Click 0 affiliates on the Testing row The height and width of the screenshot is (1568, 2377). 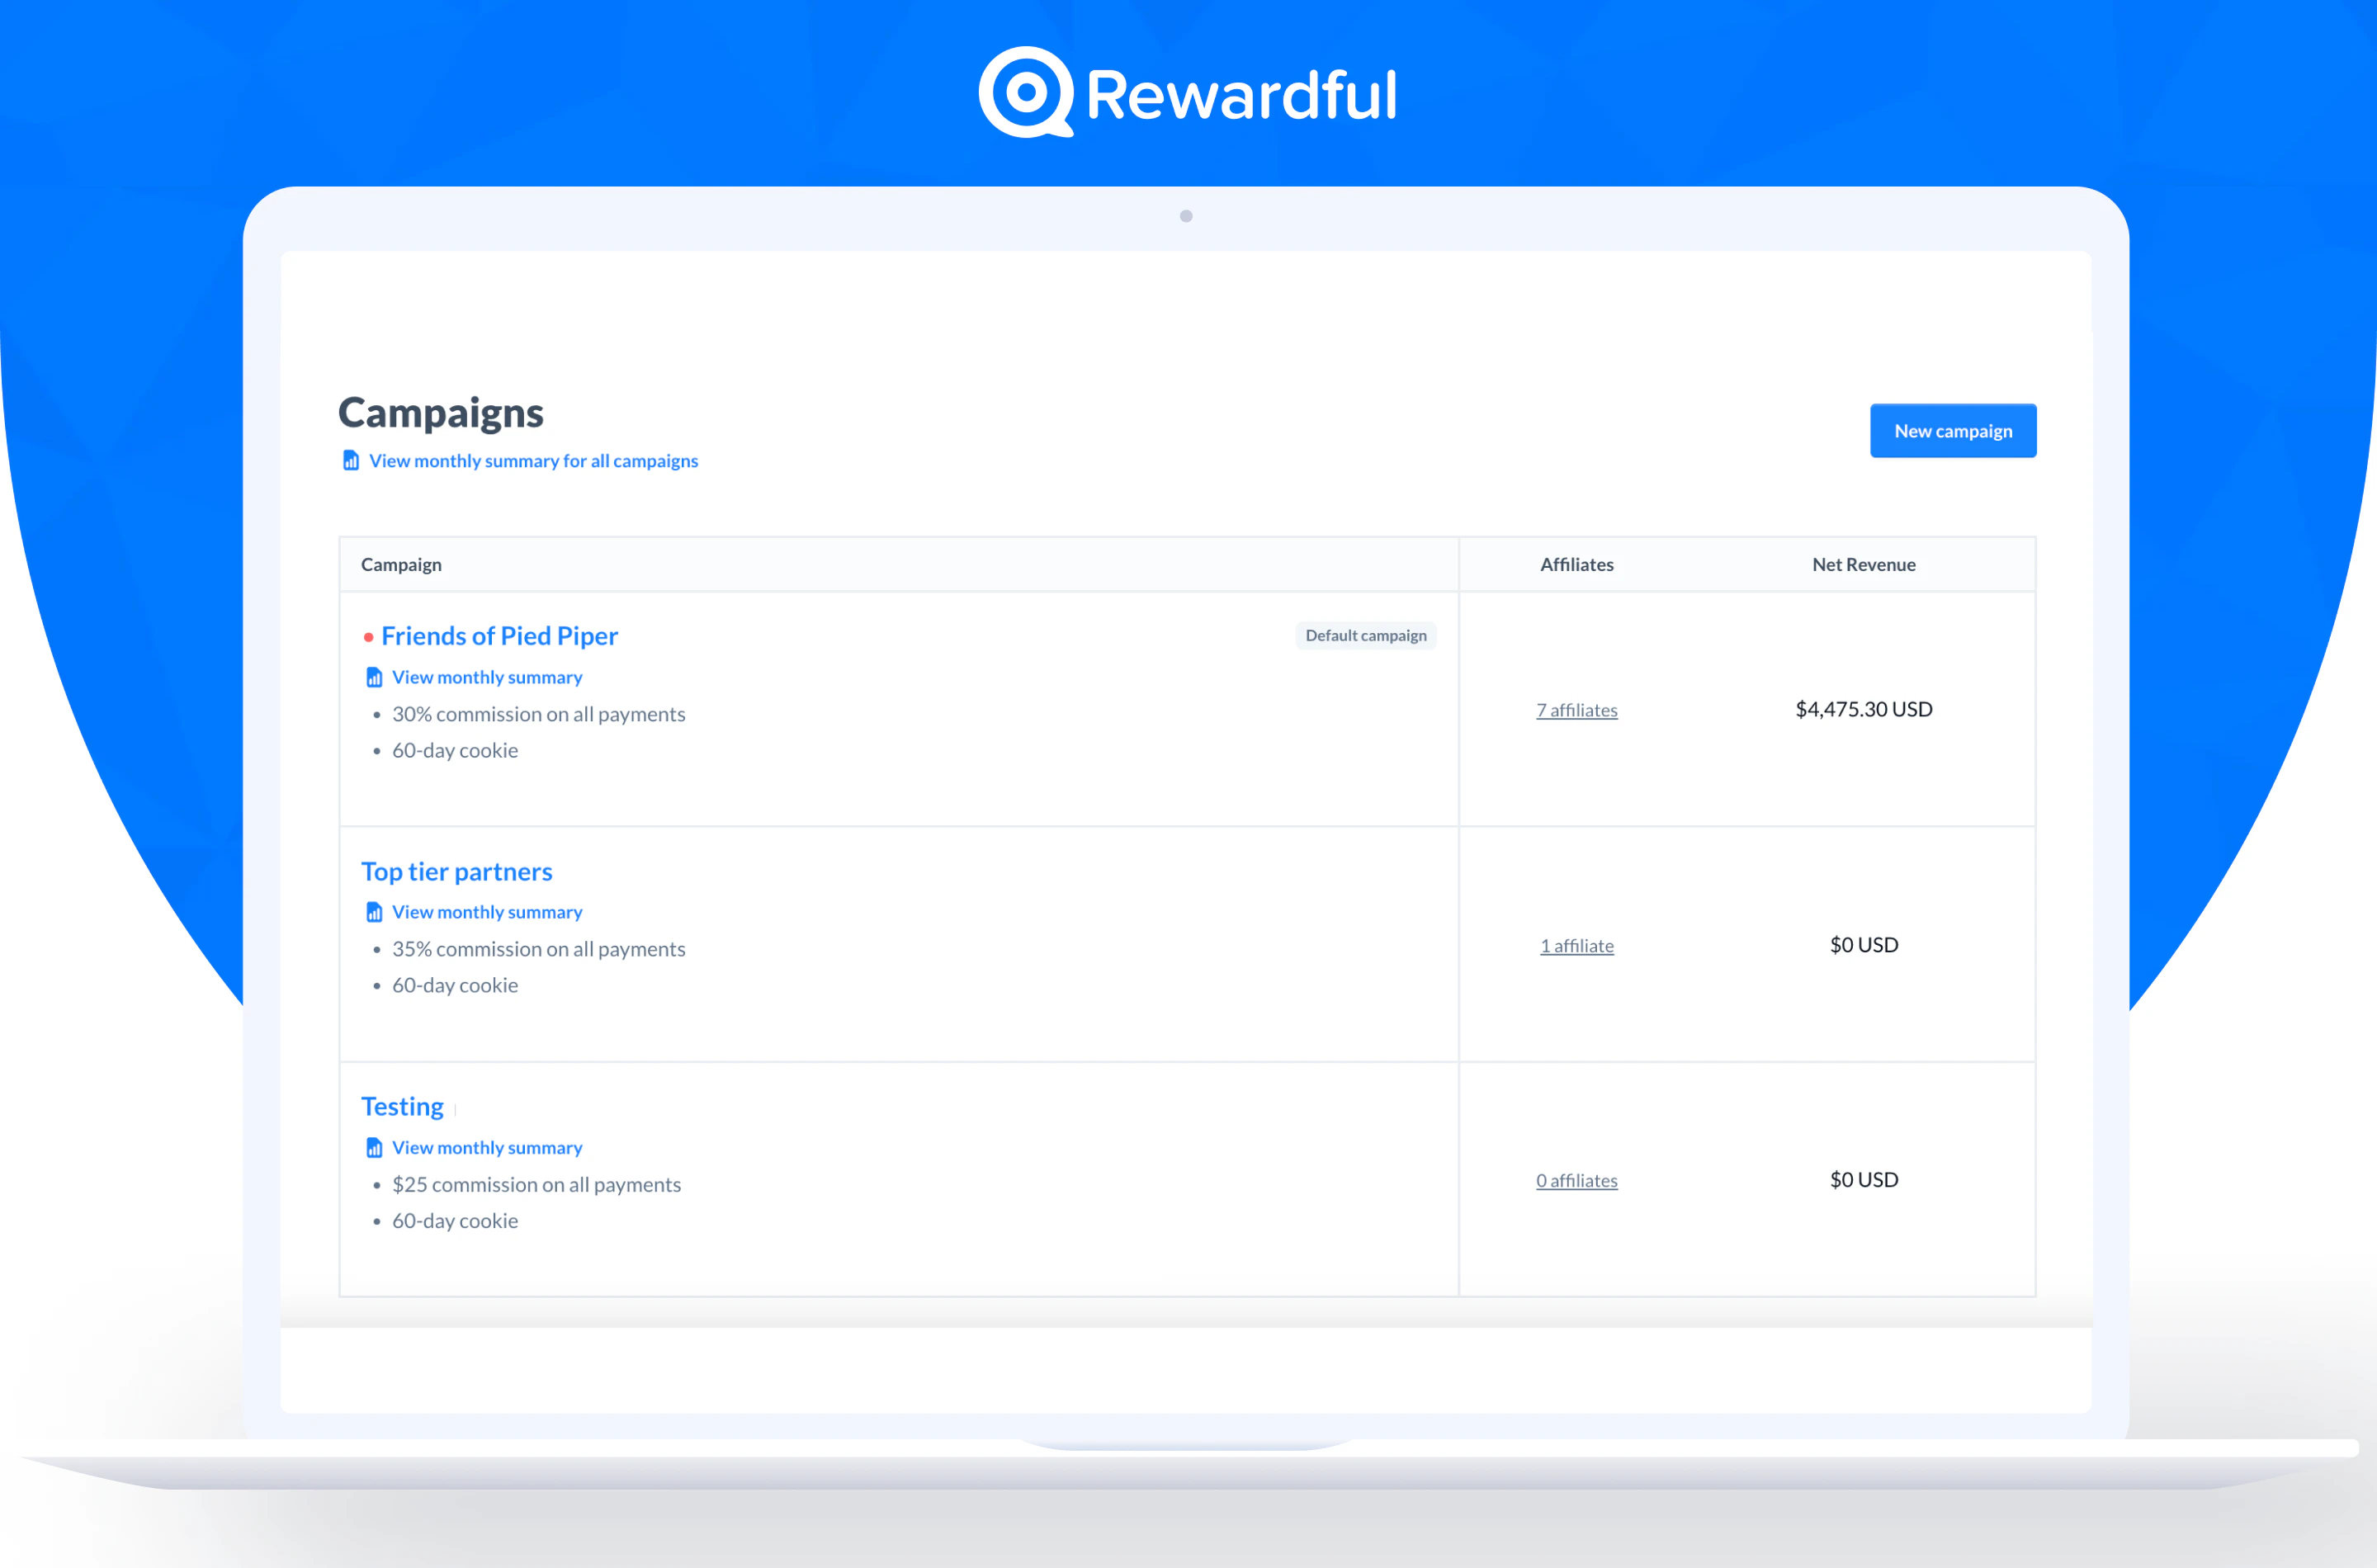click(1576, 1180)
